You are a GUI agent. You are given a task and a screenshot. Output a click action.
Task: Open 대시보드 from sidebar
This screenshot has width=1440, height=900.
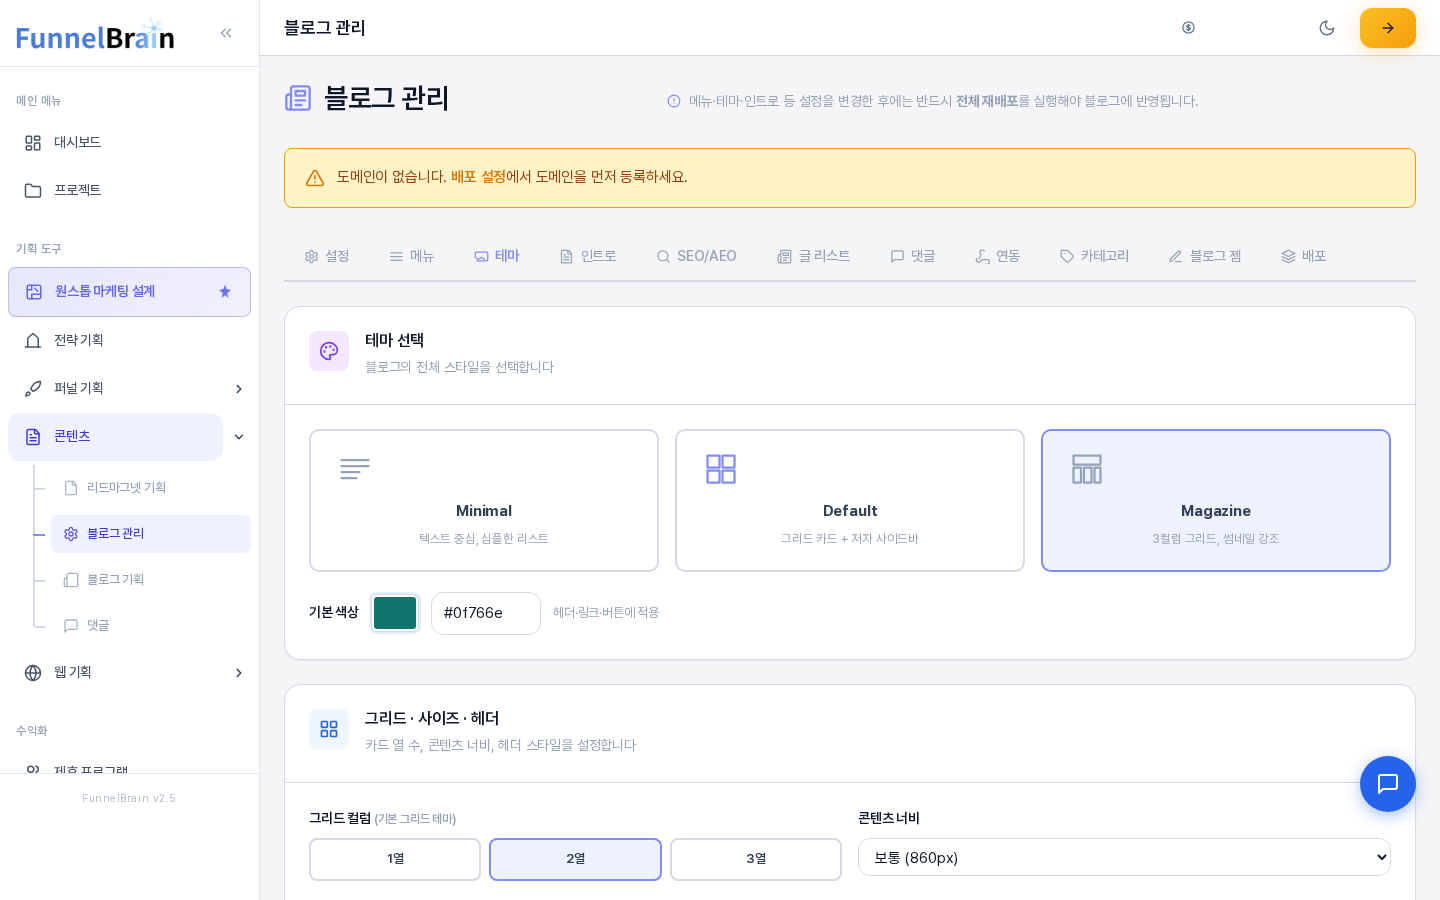pyautogui.click(x=129, y=142)
